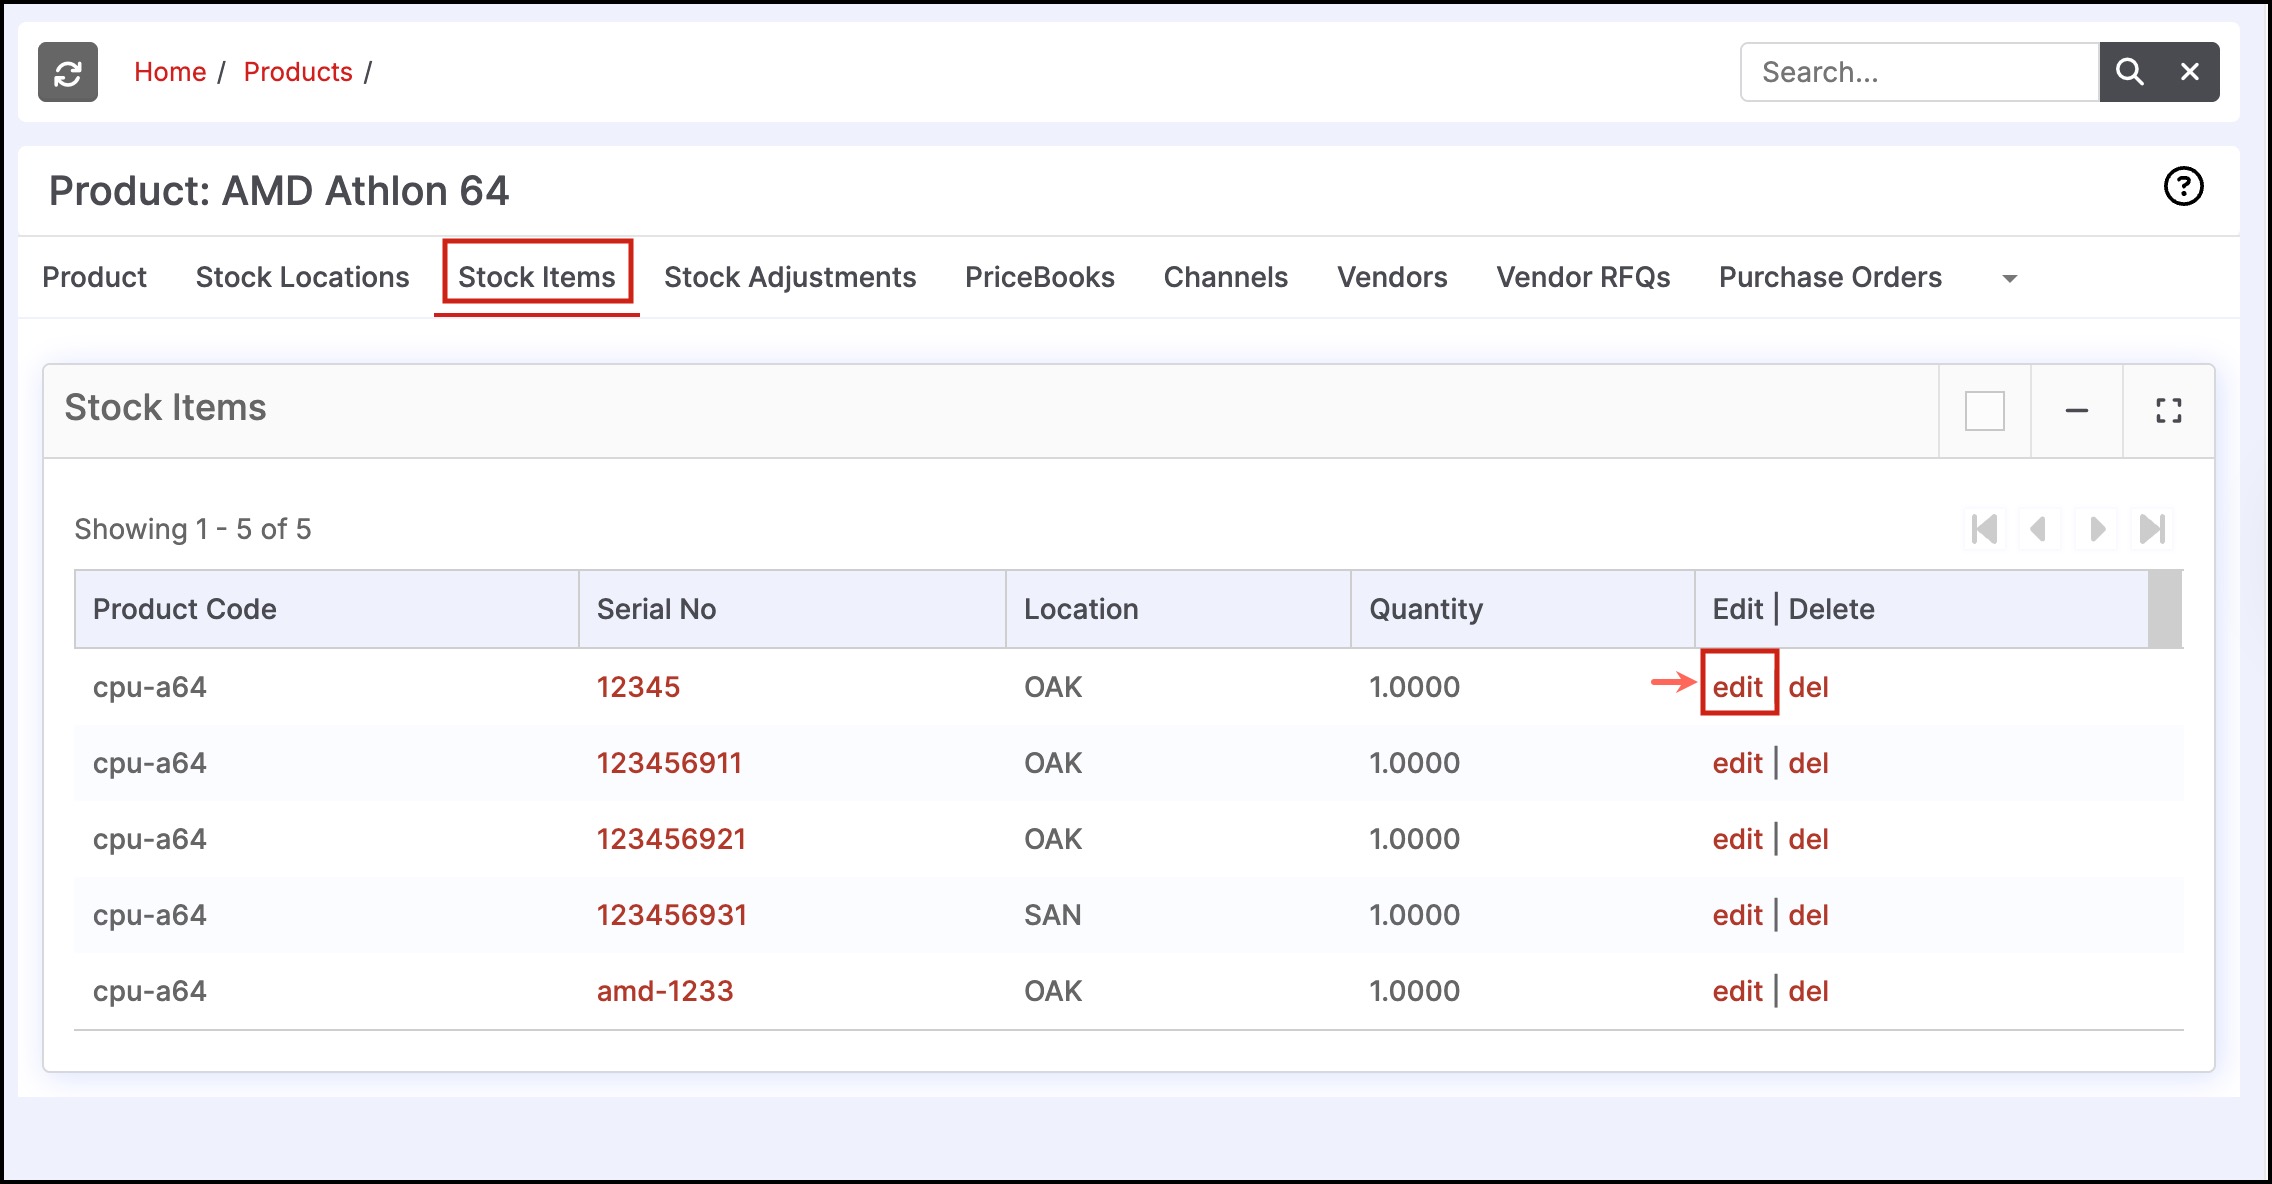Switch to the Stock Locations tab
The width and height of the screenshot is (2272, 1184).
302,277
